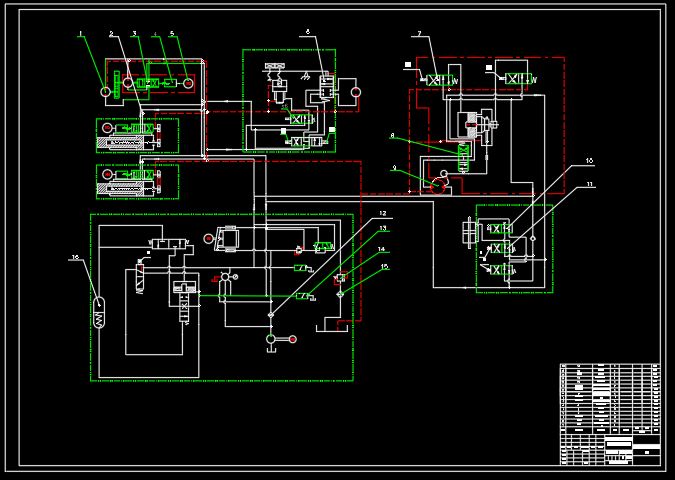
Task: Click the directional valve symbol labeled 7
Action: tap(439, 80)
